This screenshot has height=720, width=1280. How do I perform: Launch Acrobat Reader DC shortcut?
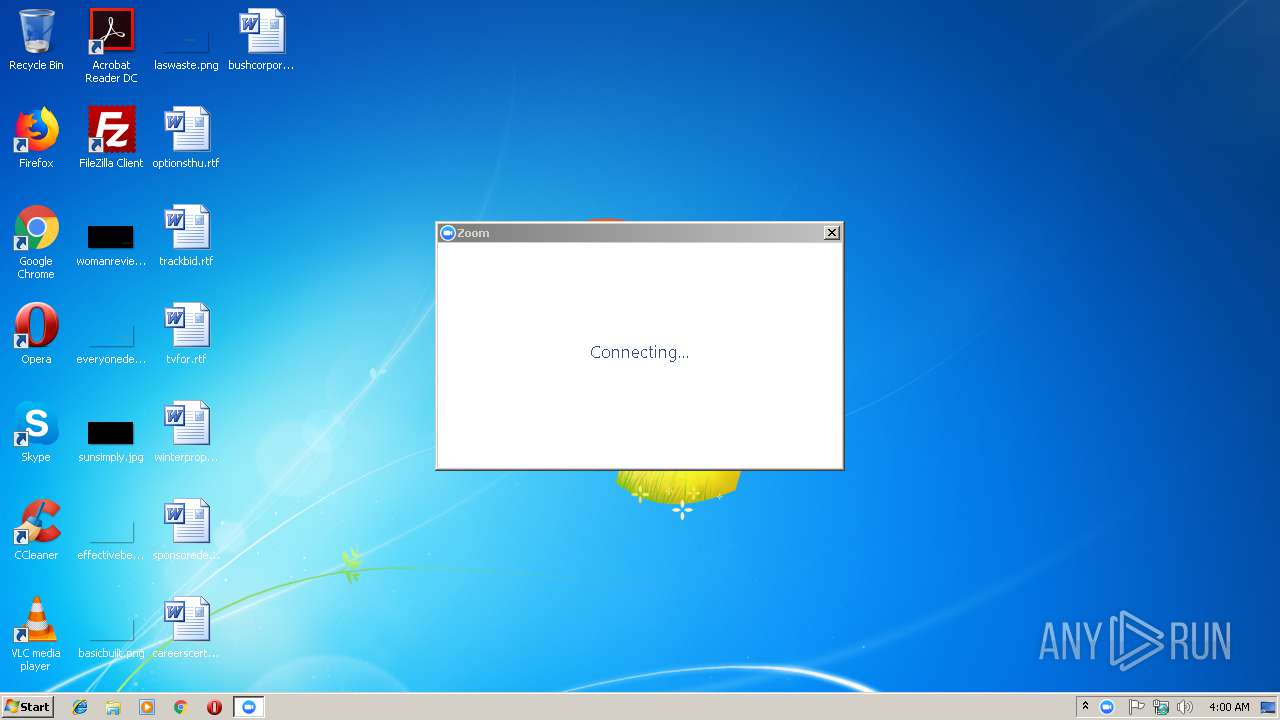coord(111,45)
